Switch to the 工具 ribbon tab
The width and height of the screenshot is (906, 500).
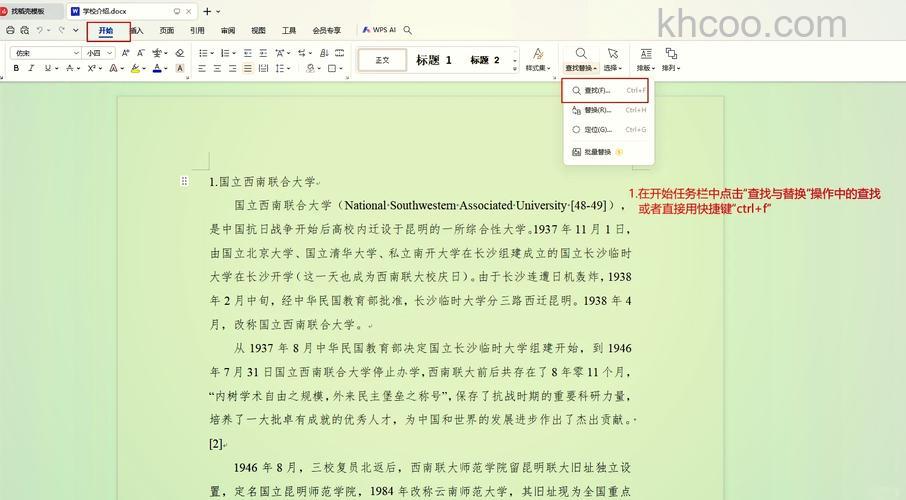click(289, 31)
